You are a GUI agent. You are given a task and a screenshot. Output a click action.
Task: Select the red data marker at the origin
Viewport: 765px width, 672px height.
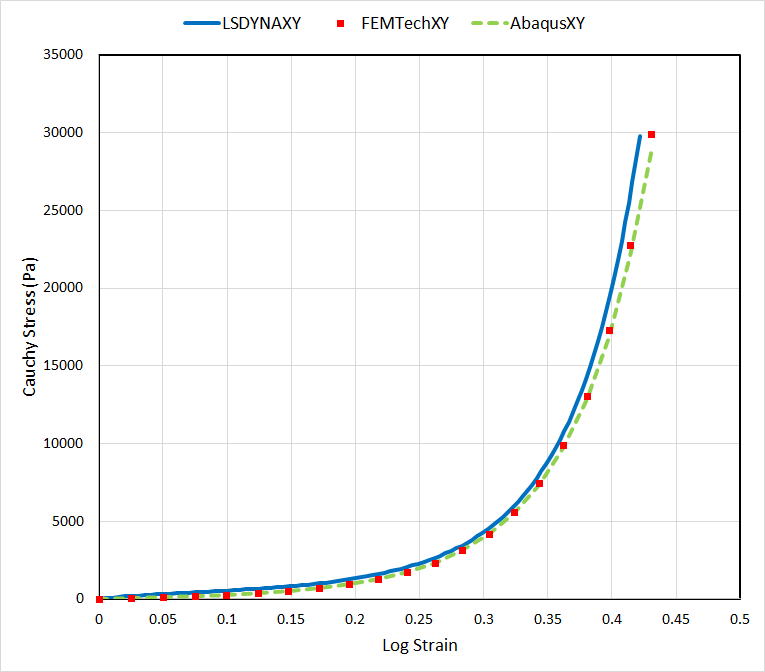click(99, 599)
